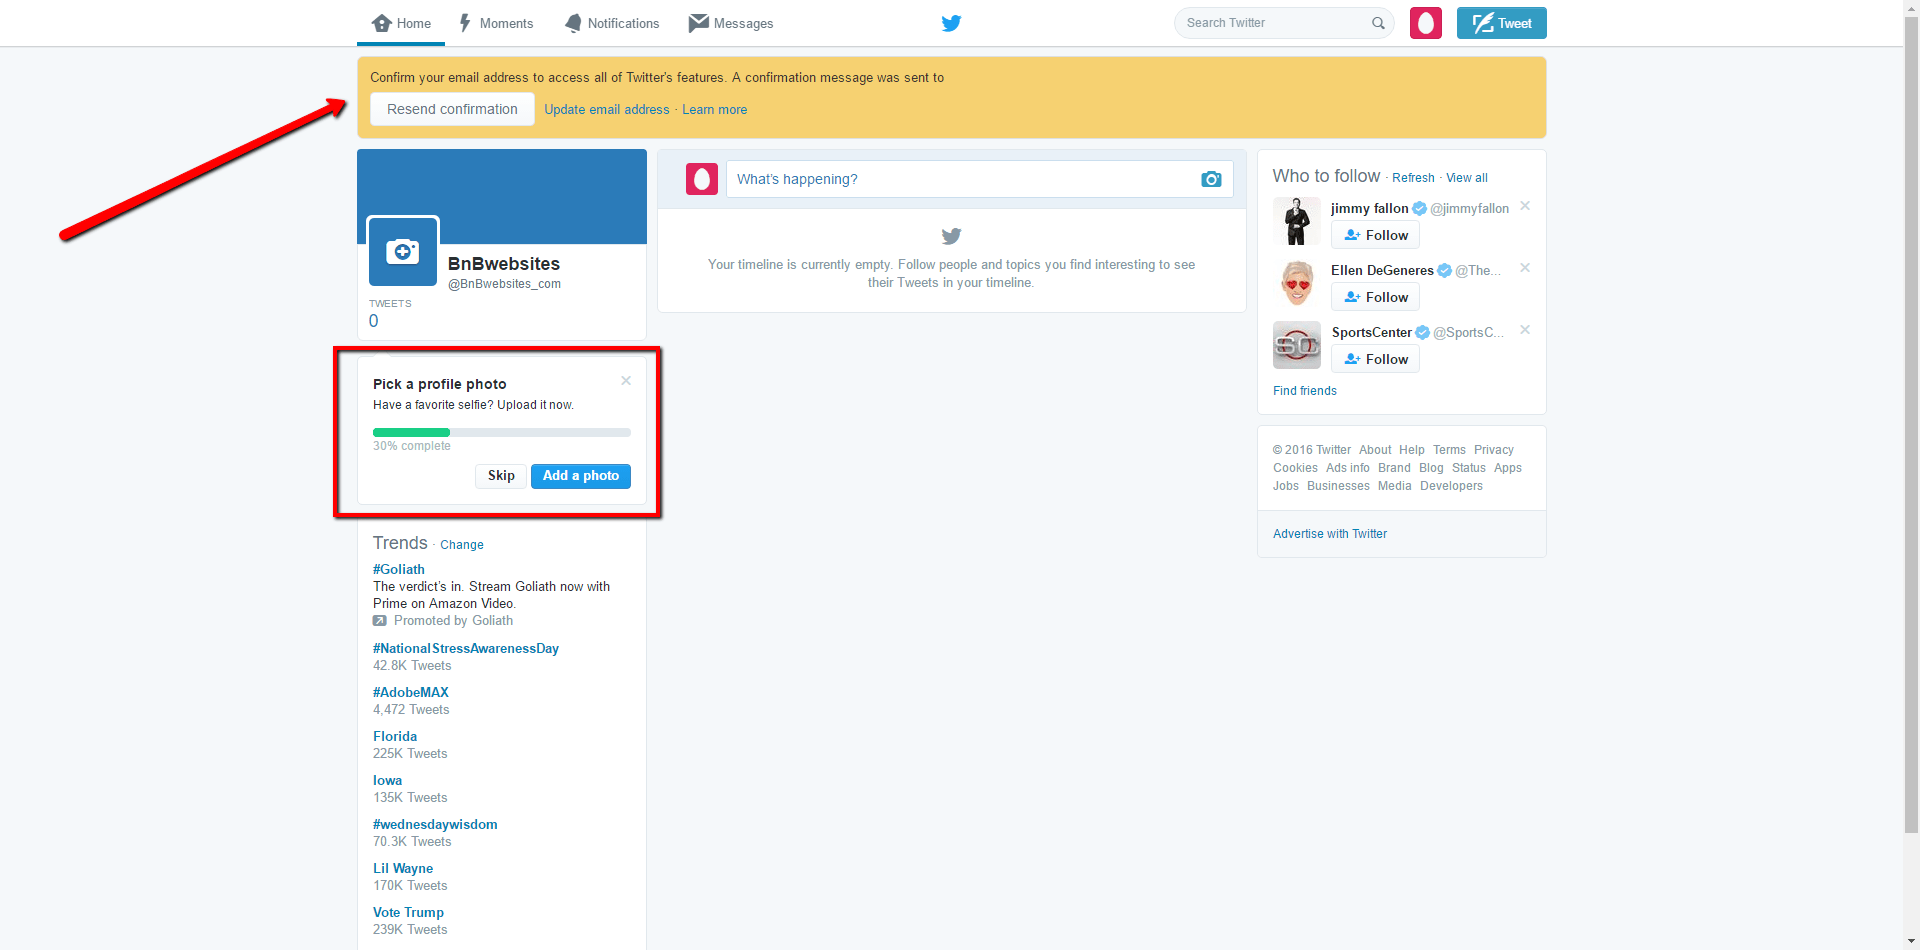The width and height of the screenshot is (1920, 950).
Task: Click the promoted arrow icon beside Goliath
Action: pos(379,620)
